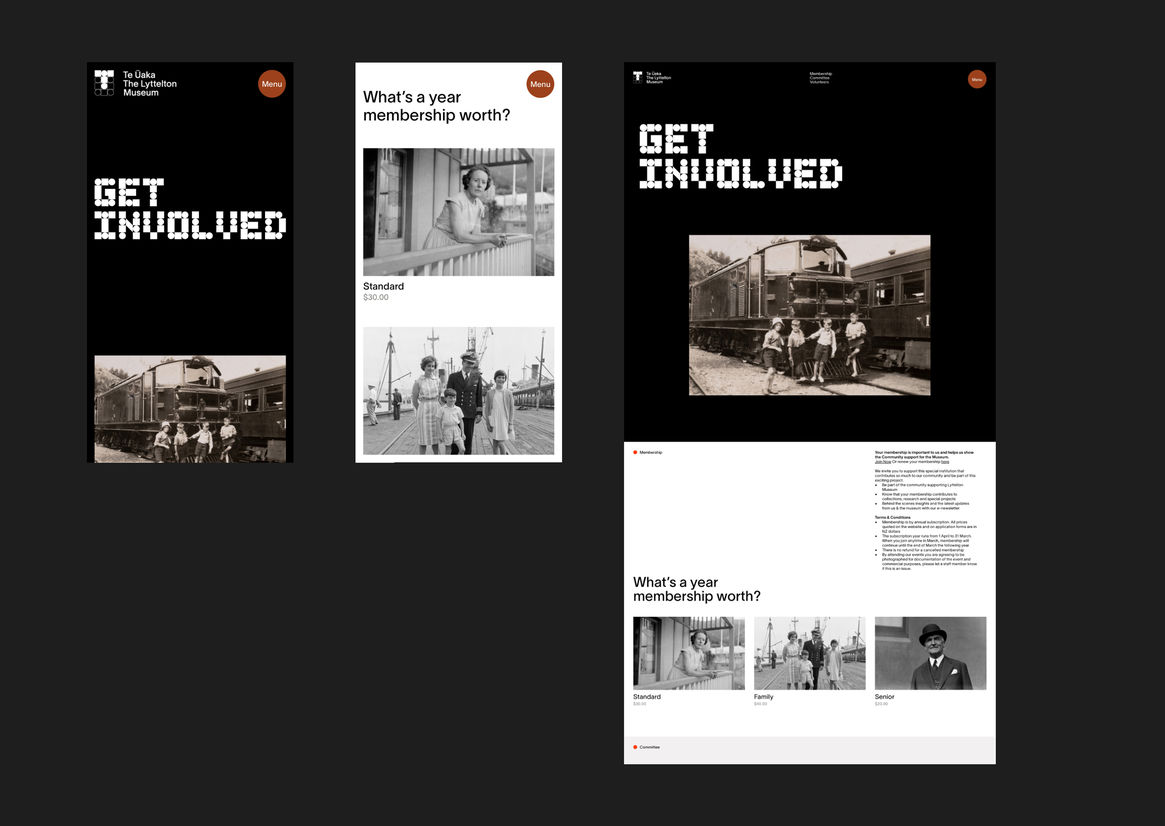This screenshot has height=826, width=1165.
Task: Click the museum logo icon in the desktop mockup
Action: [x=638, y=77]
